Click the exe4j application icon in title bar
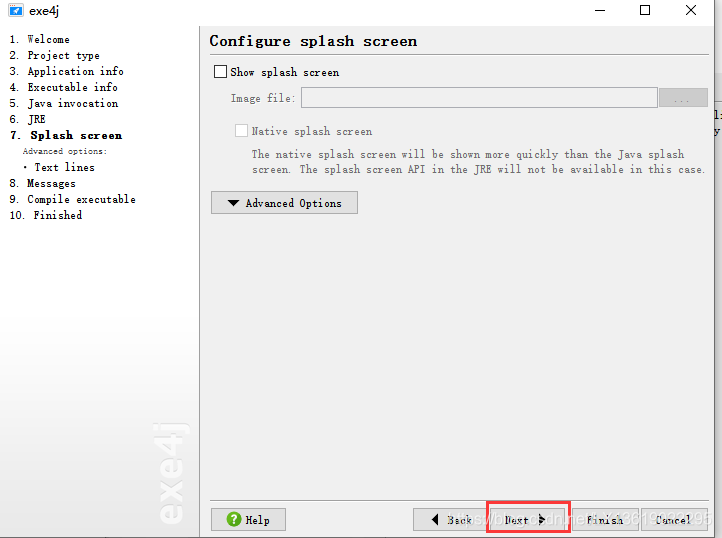Screen dimensions: 722x538 pyautogui.click(x=16, y=10)
